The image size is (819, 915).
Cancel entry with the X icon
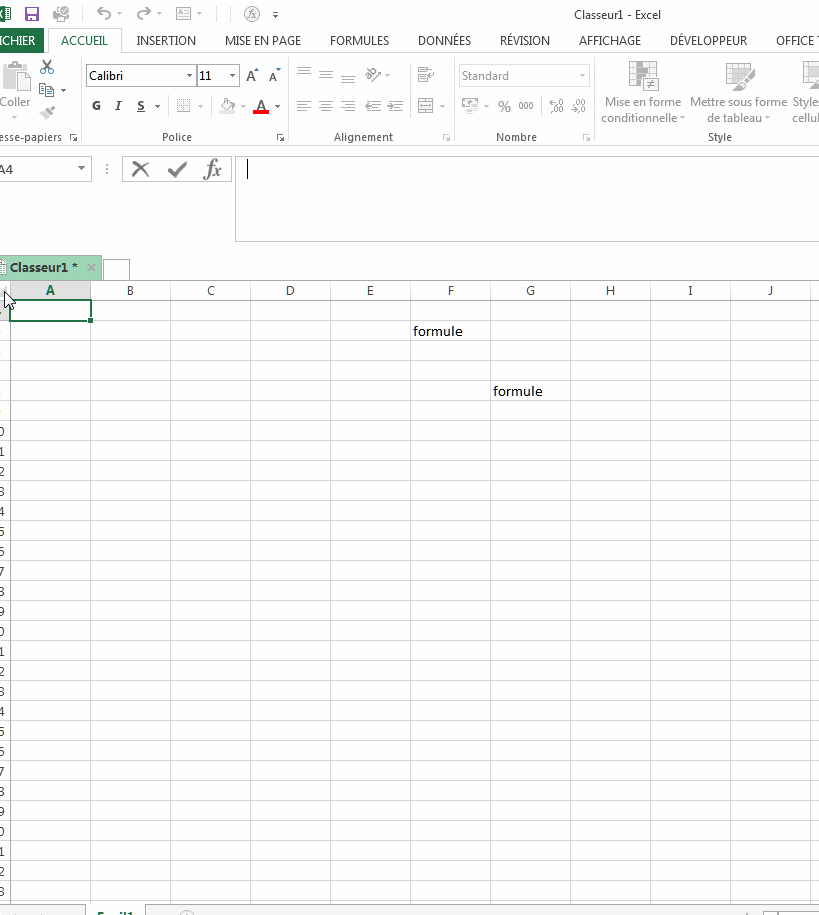pos(141,169)
